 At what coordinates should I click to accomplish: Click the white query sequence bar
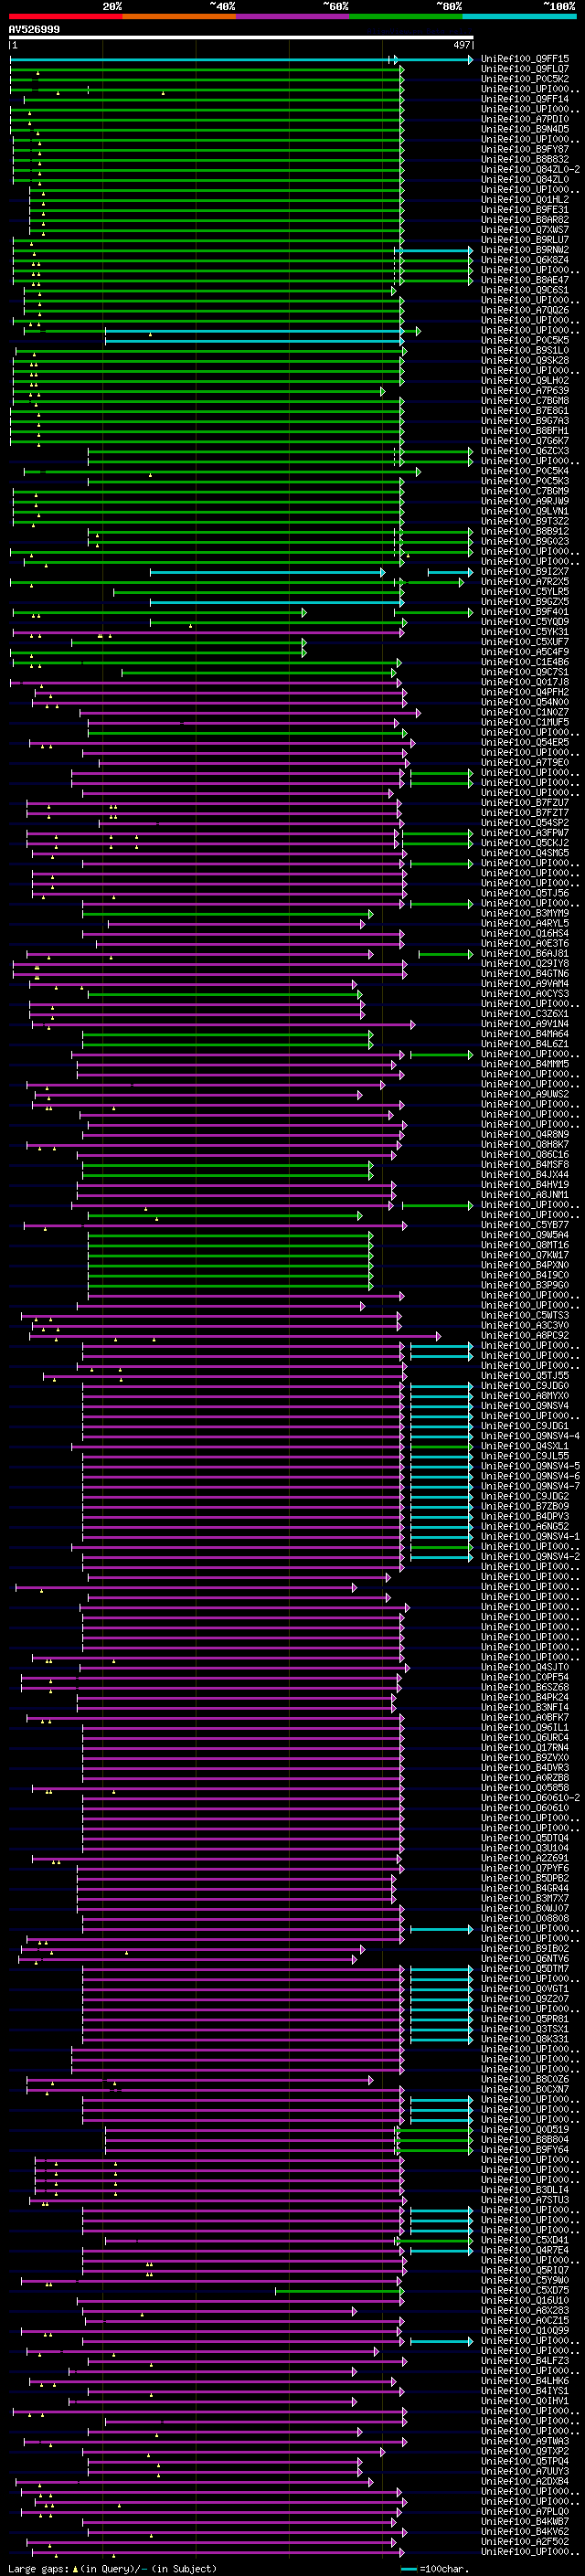(x=241, y=37)
